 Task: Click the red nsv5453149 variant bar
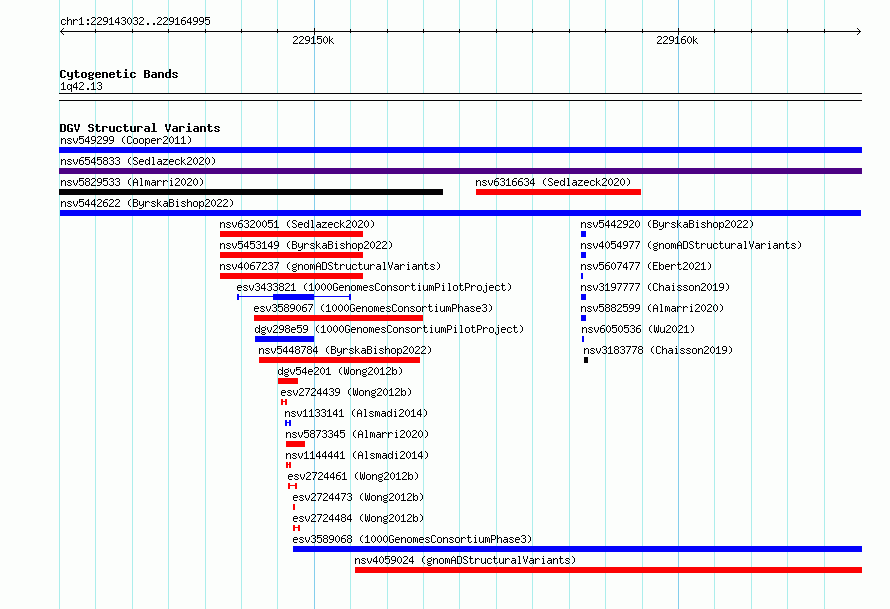pos(291,255)
